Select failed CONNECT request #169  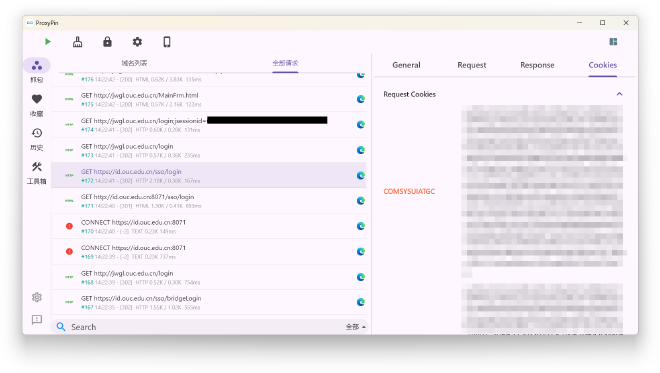209,252
